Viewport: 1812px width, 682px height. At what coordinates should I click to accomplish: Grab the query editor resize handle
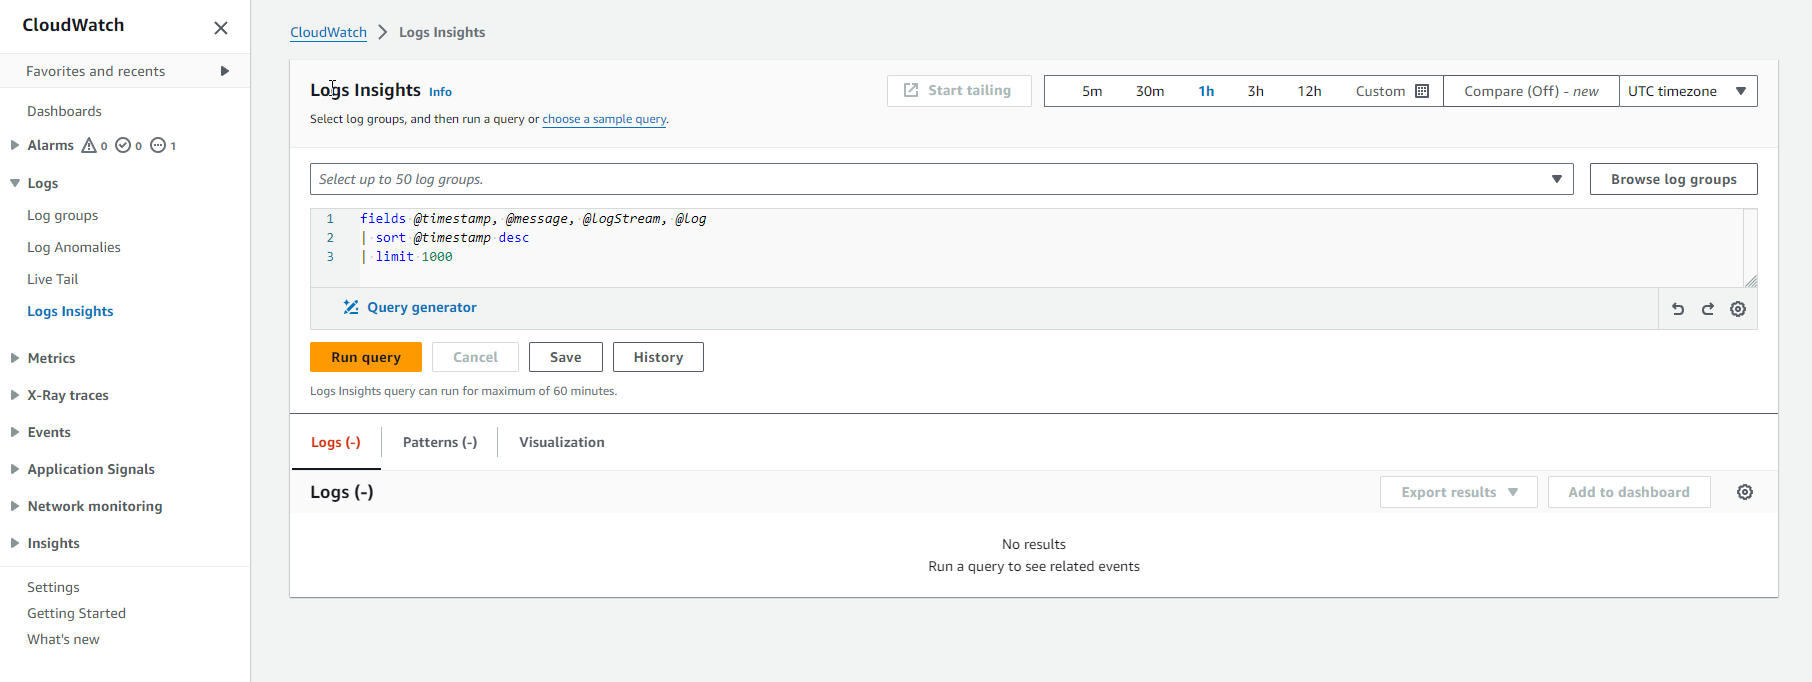1751,281
